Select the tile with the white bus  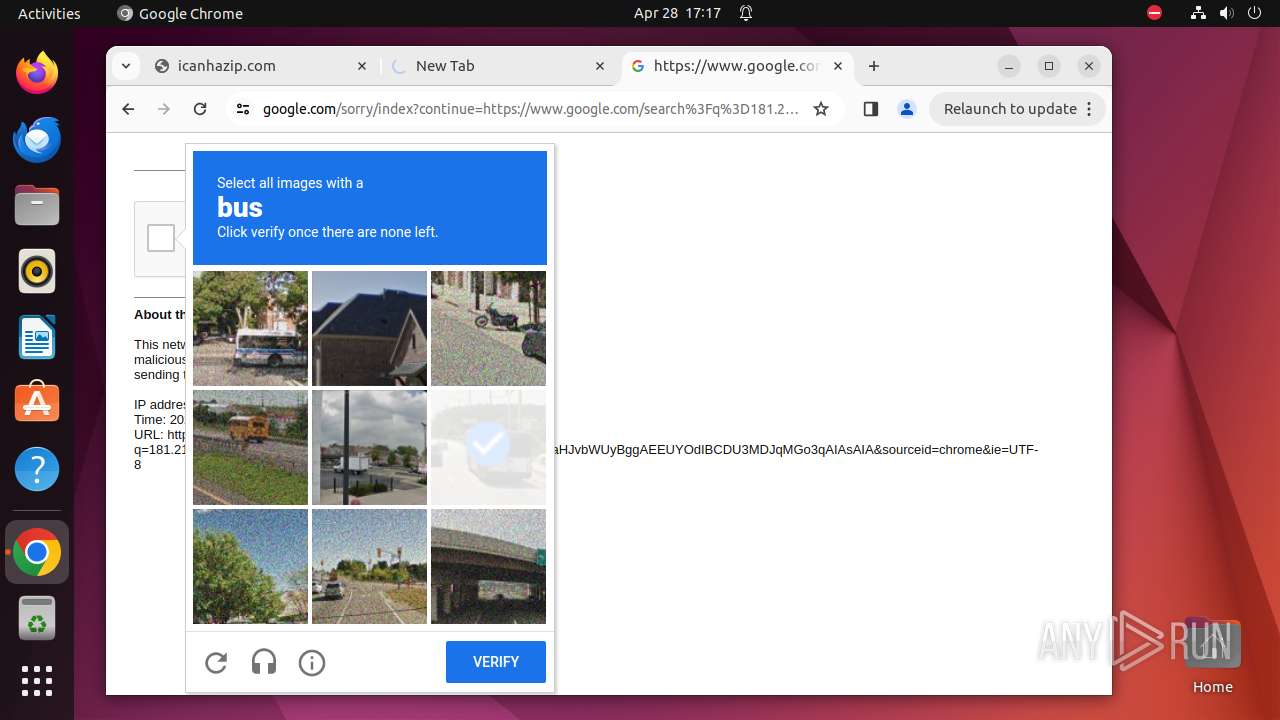tap(250, 328)
